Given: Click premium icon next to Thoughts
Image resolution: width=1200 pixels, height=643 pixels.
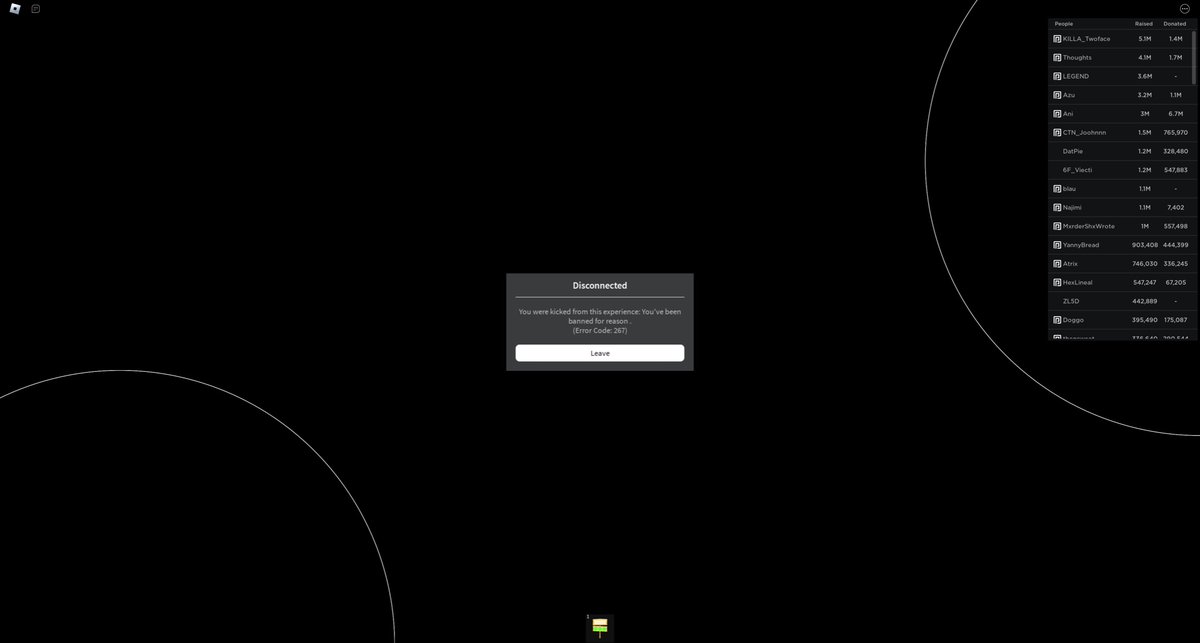Looking at the screenshot, I should point(1057,58).
